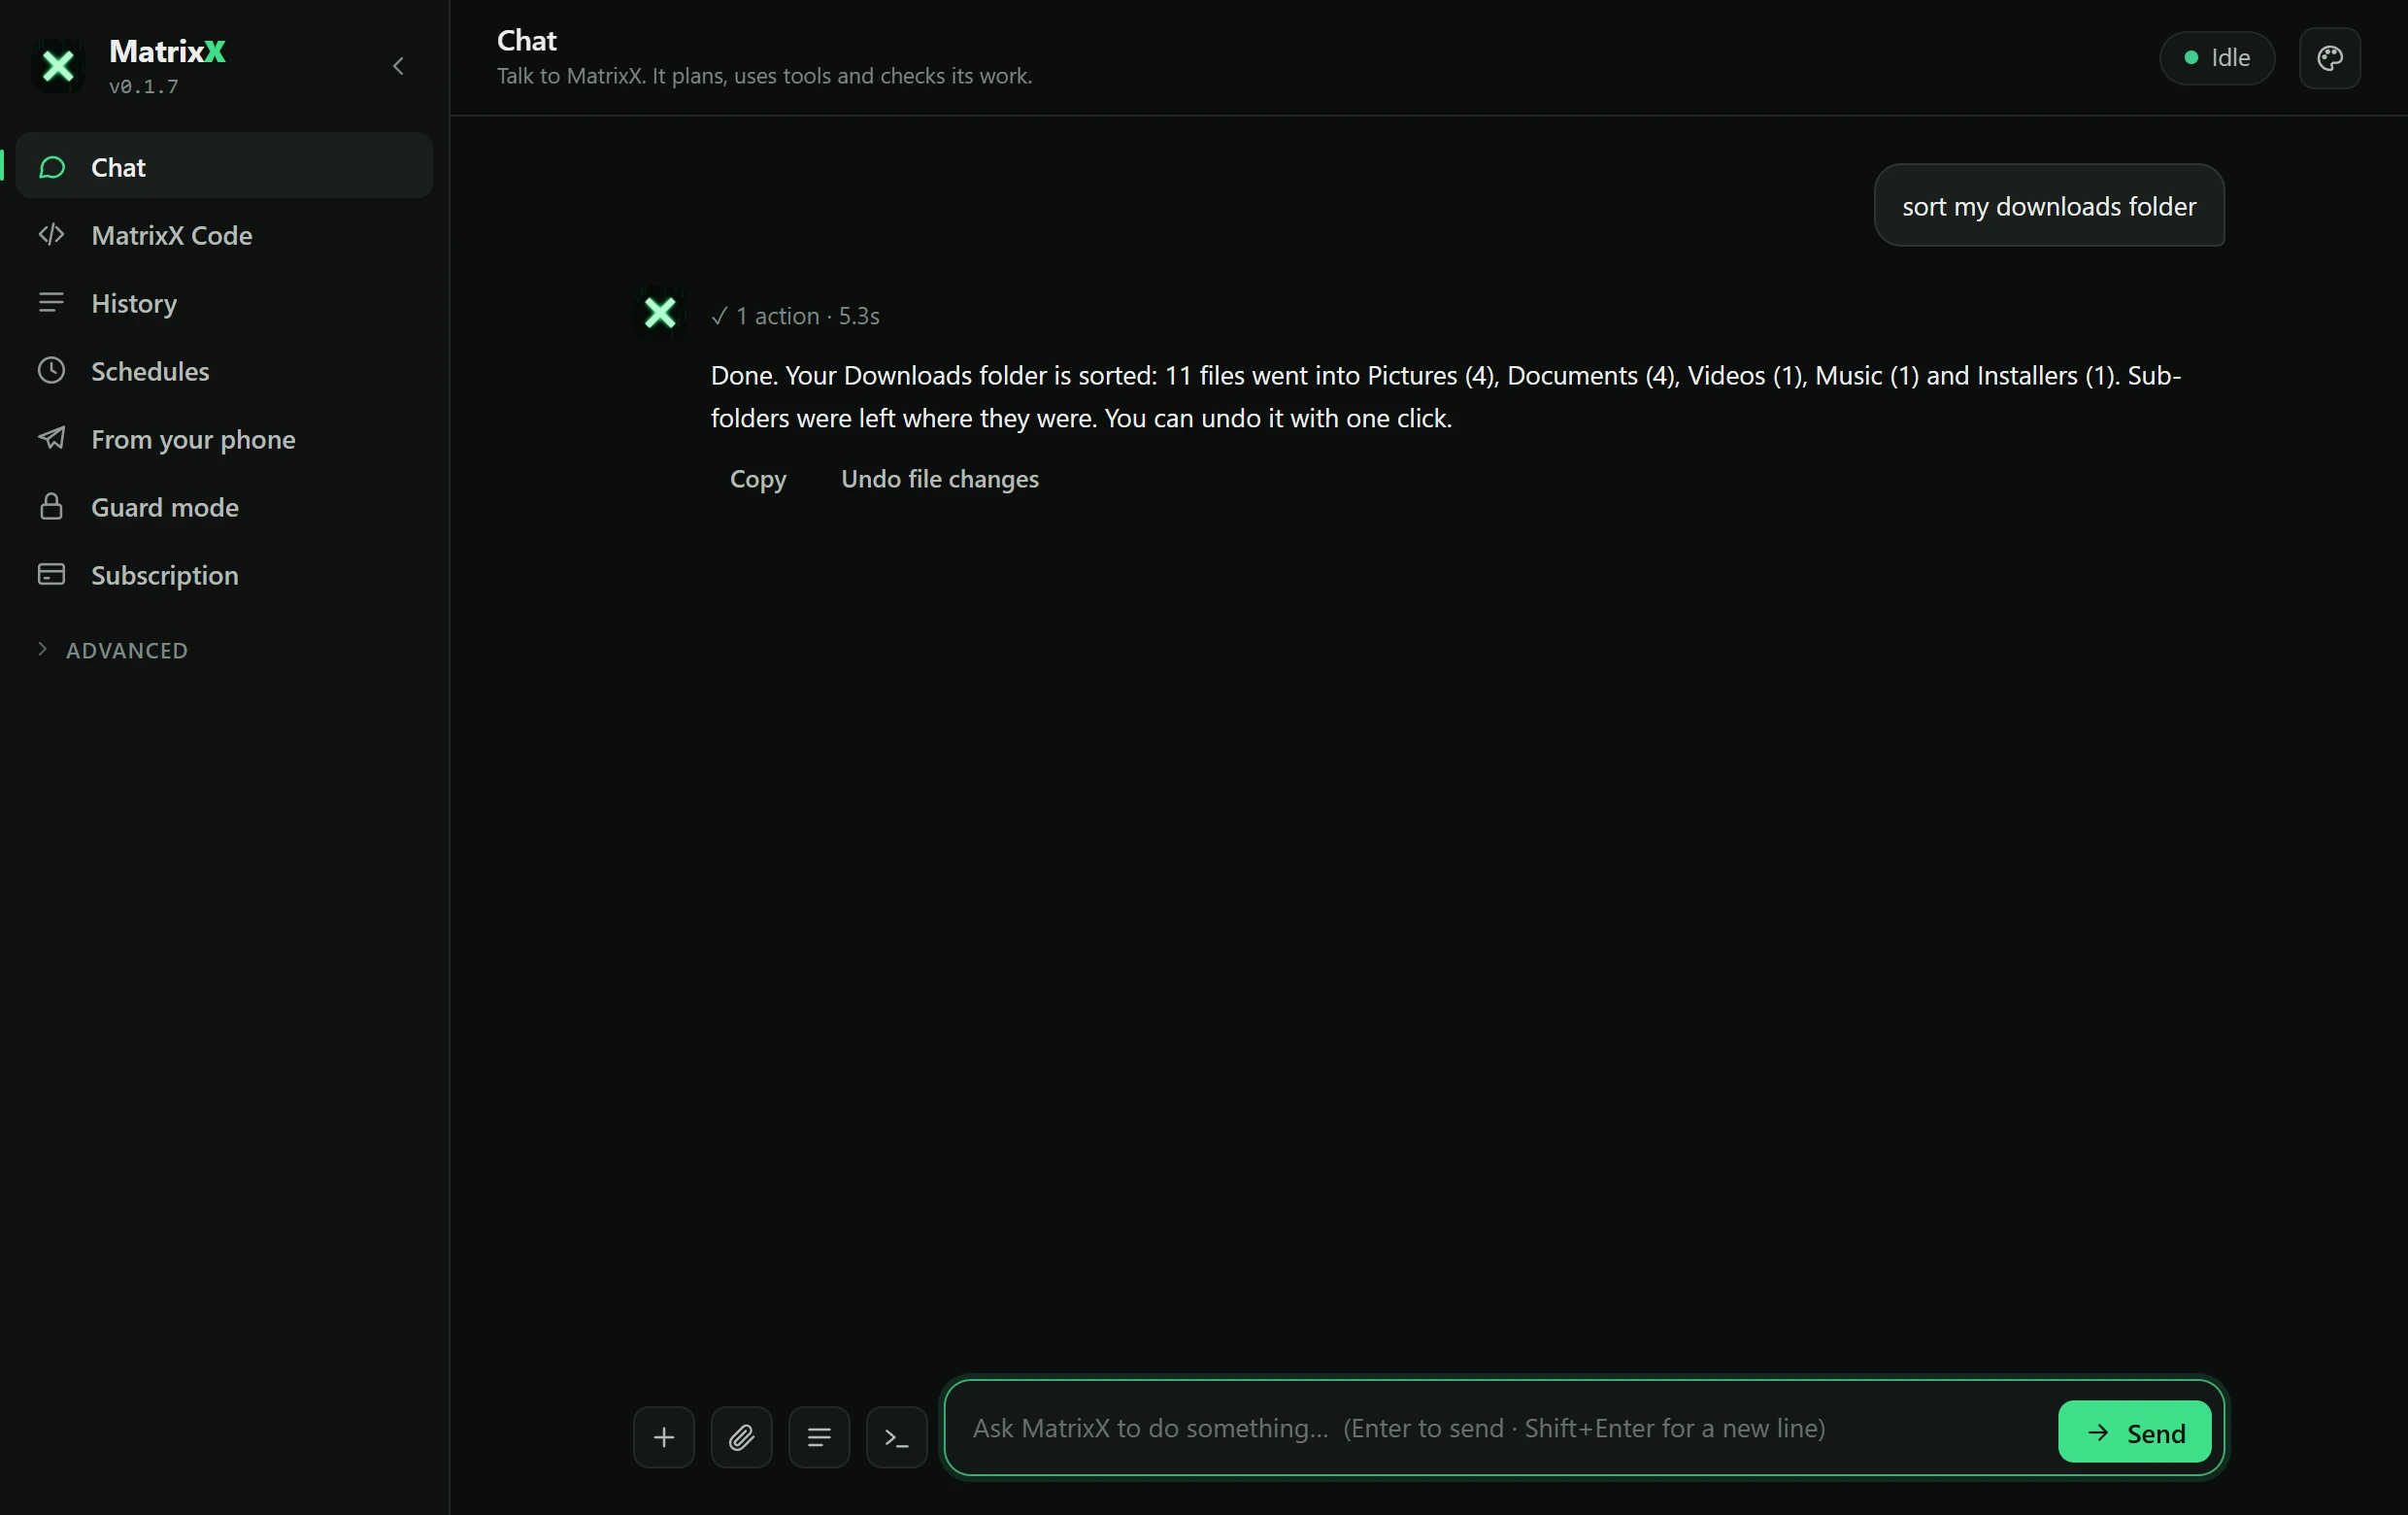Click the MatrixX logo icon in sidebar header
Viewport: 2408px width, 1515px height.
pyautogui.click(x=58, y=66)
